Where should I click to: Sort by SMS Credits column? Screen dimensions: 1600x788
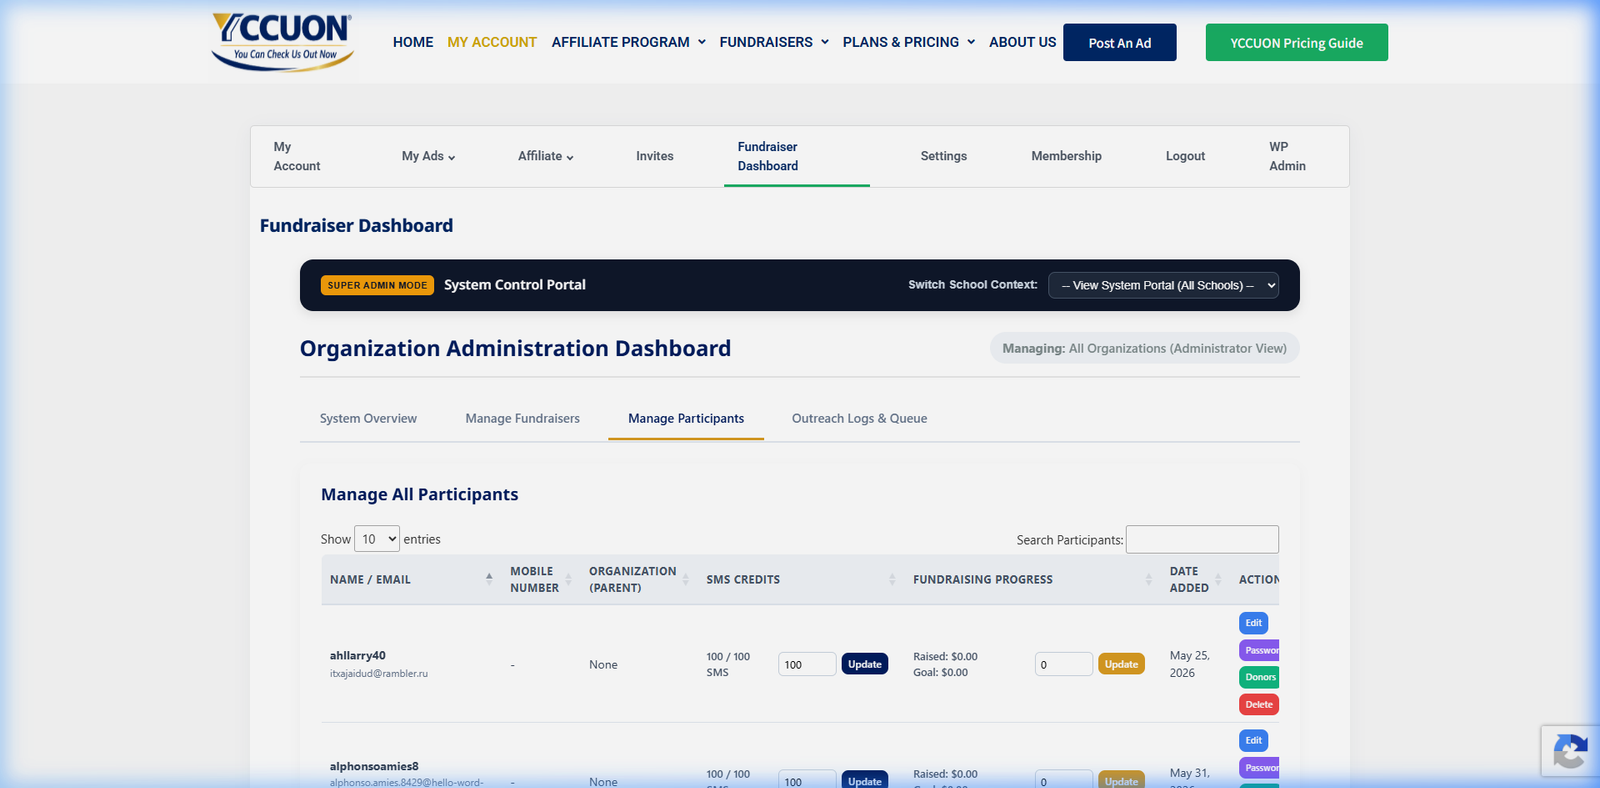coord(801,579)
